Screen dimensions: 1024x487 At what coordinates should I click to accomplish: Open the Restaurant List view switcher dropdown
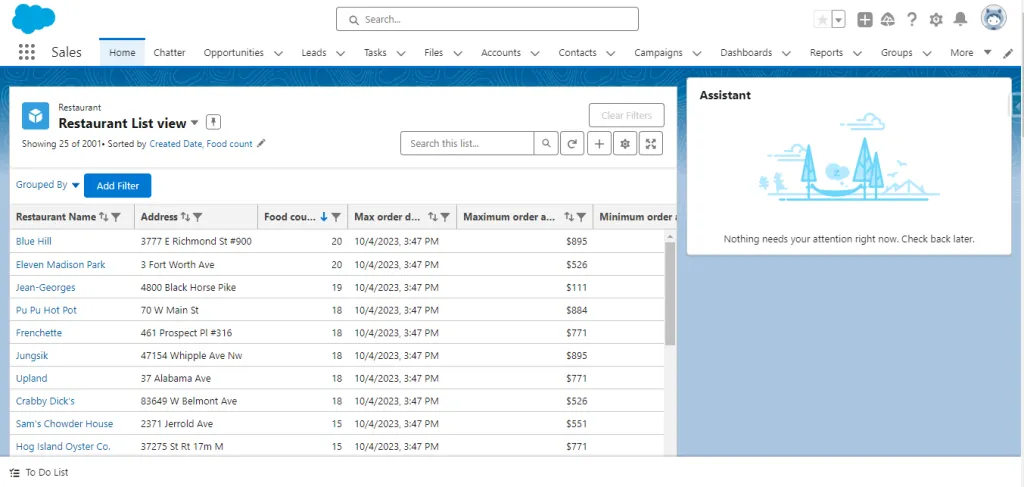click(x=195, y=123)
